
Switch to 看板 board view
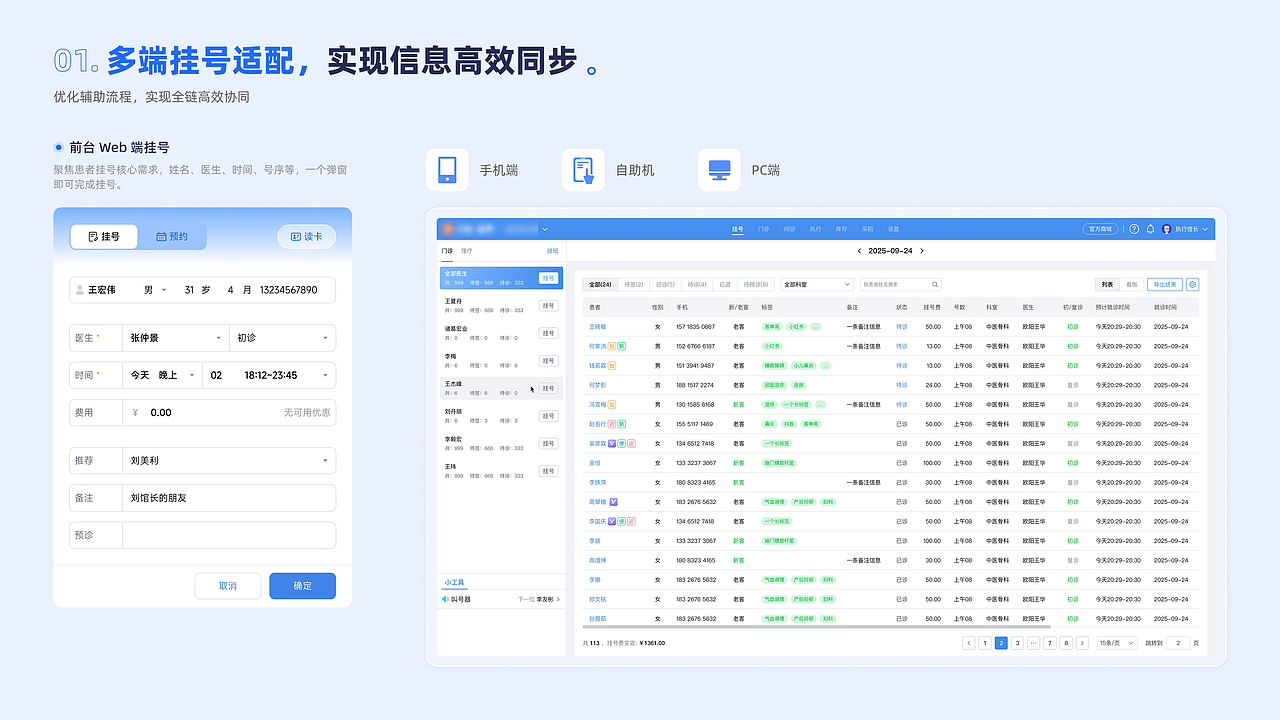pyautogui.click(x=1130, y=284)
